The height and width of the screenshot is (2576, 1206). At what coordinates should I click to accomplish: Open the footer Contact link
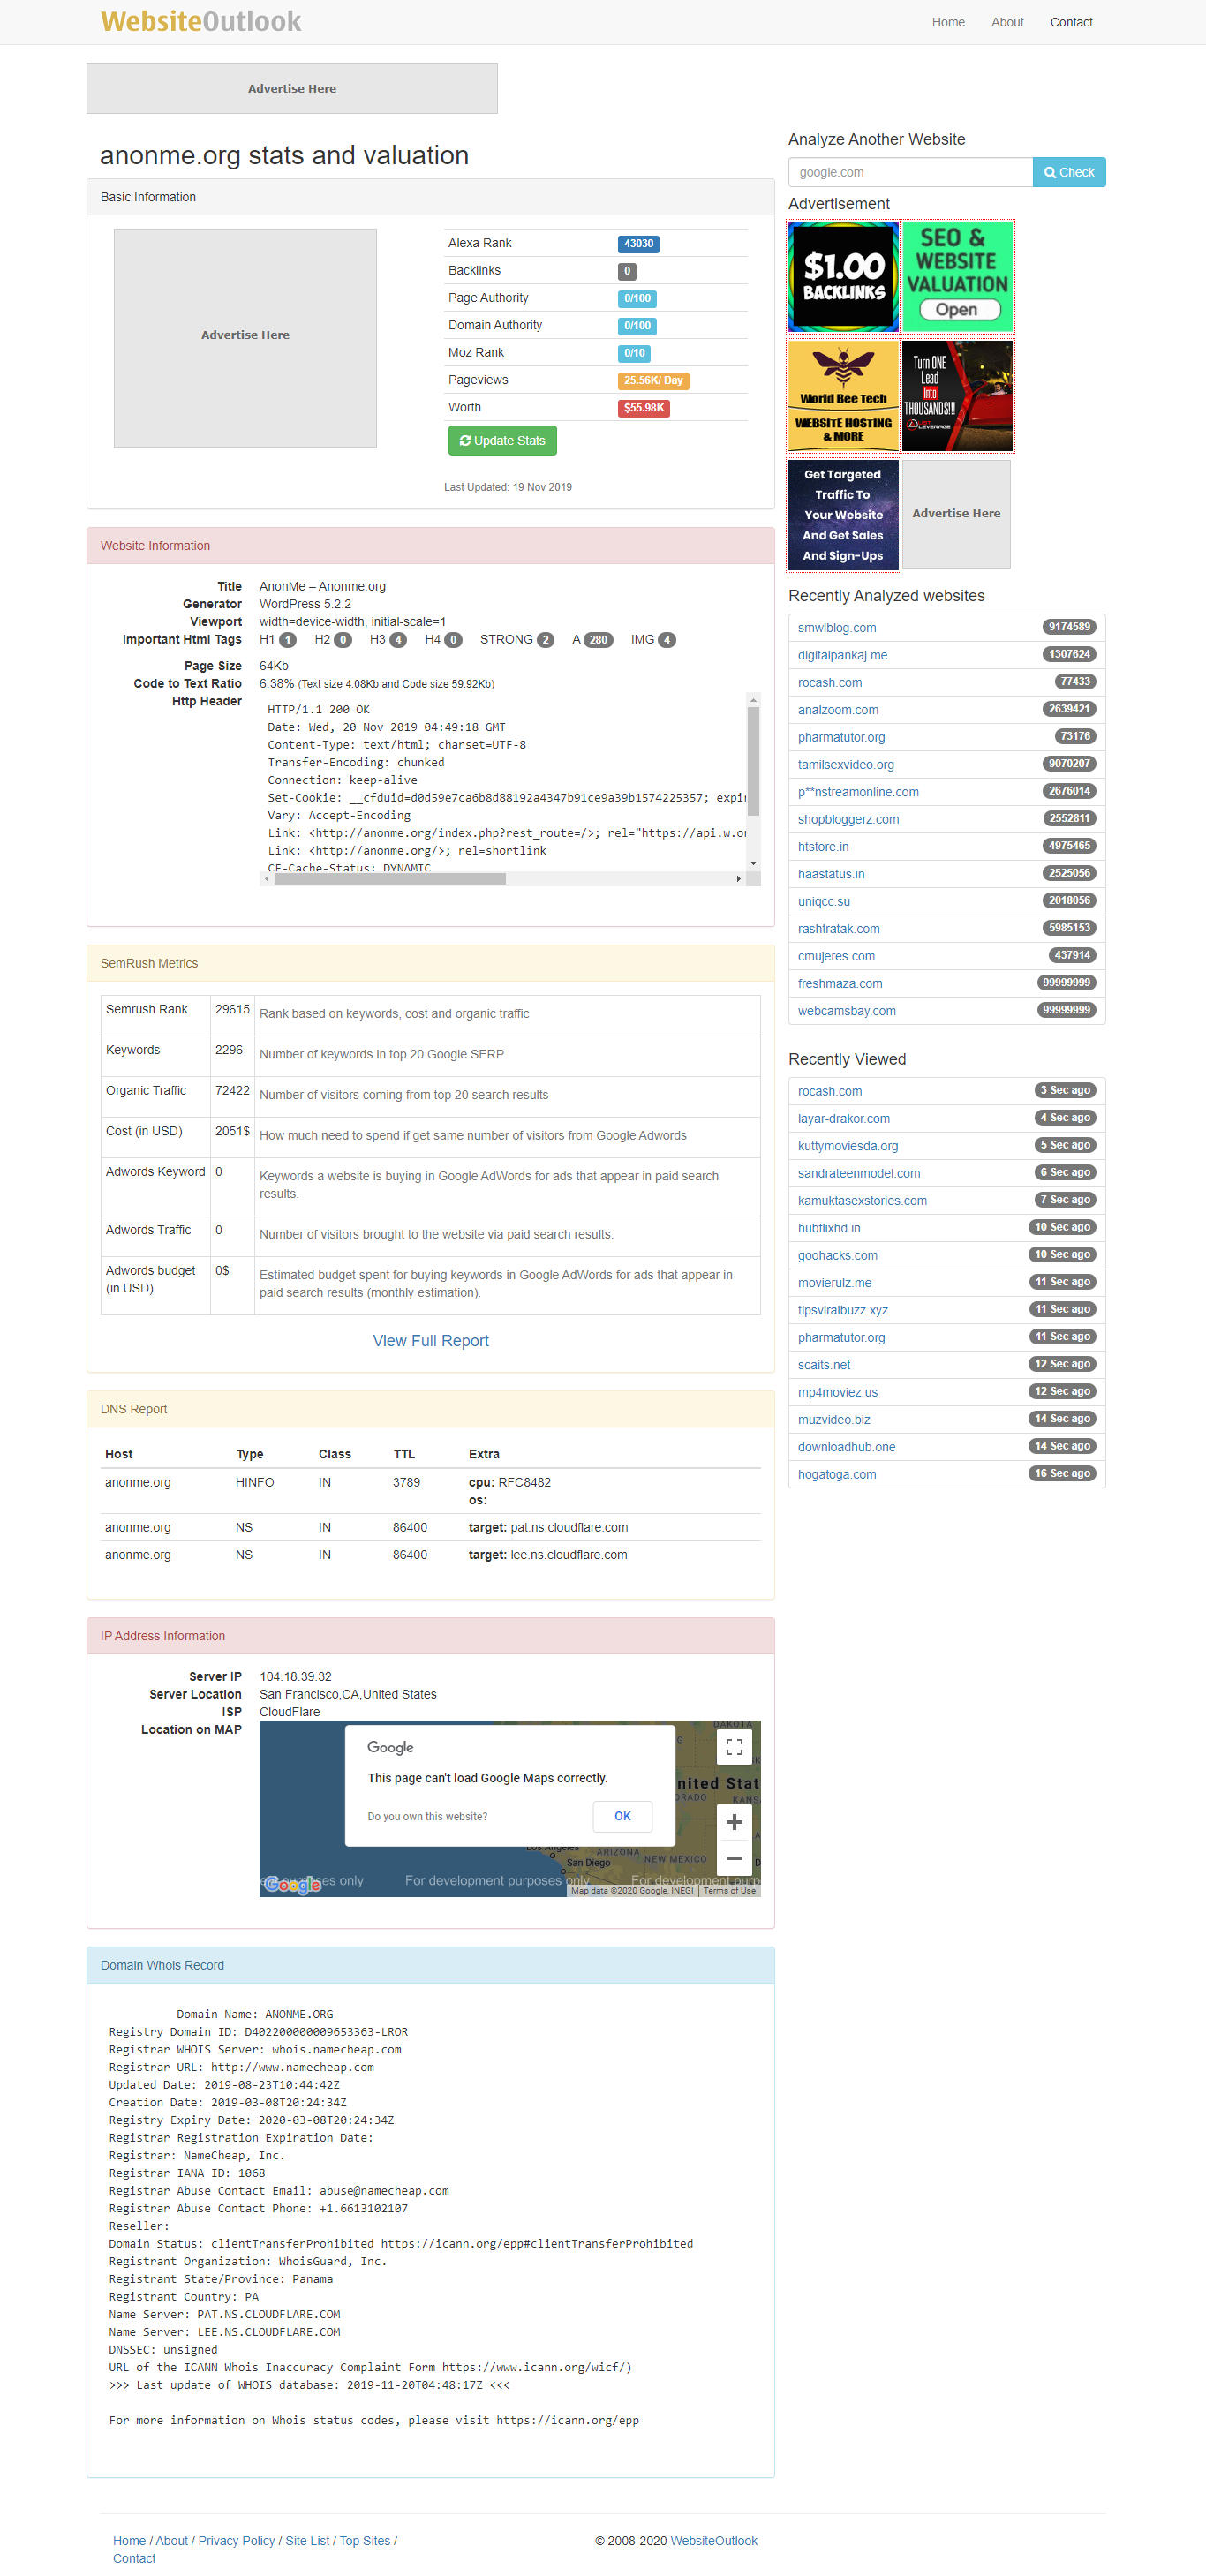coord(134,2558)
